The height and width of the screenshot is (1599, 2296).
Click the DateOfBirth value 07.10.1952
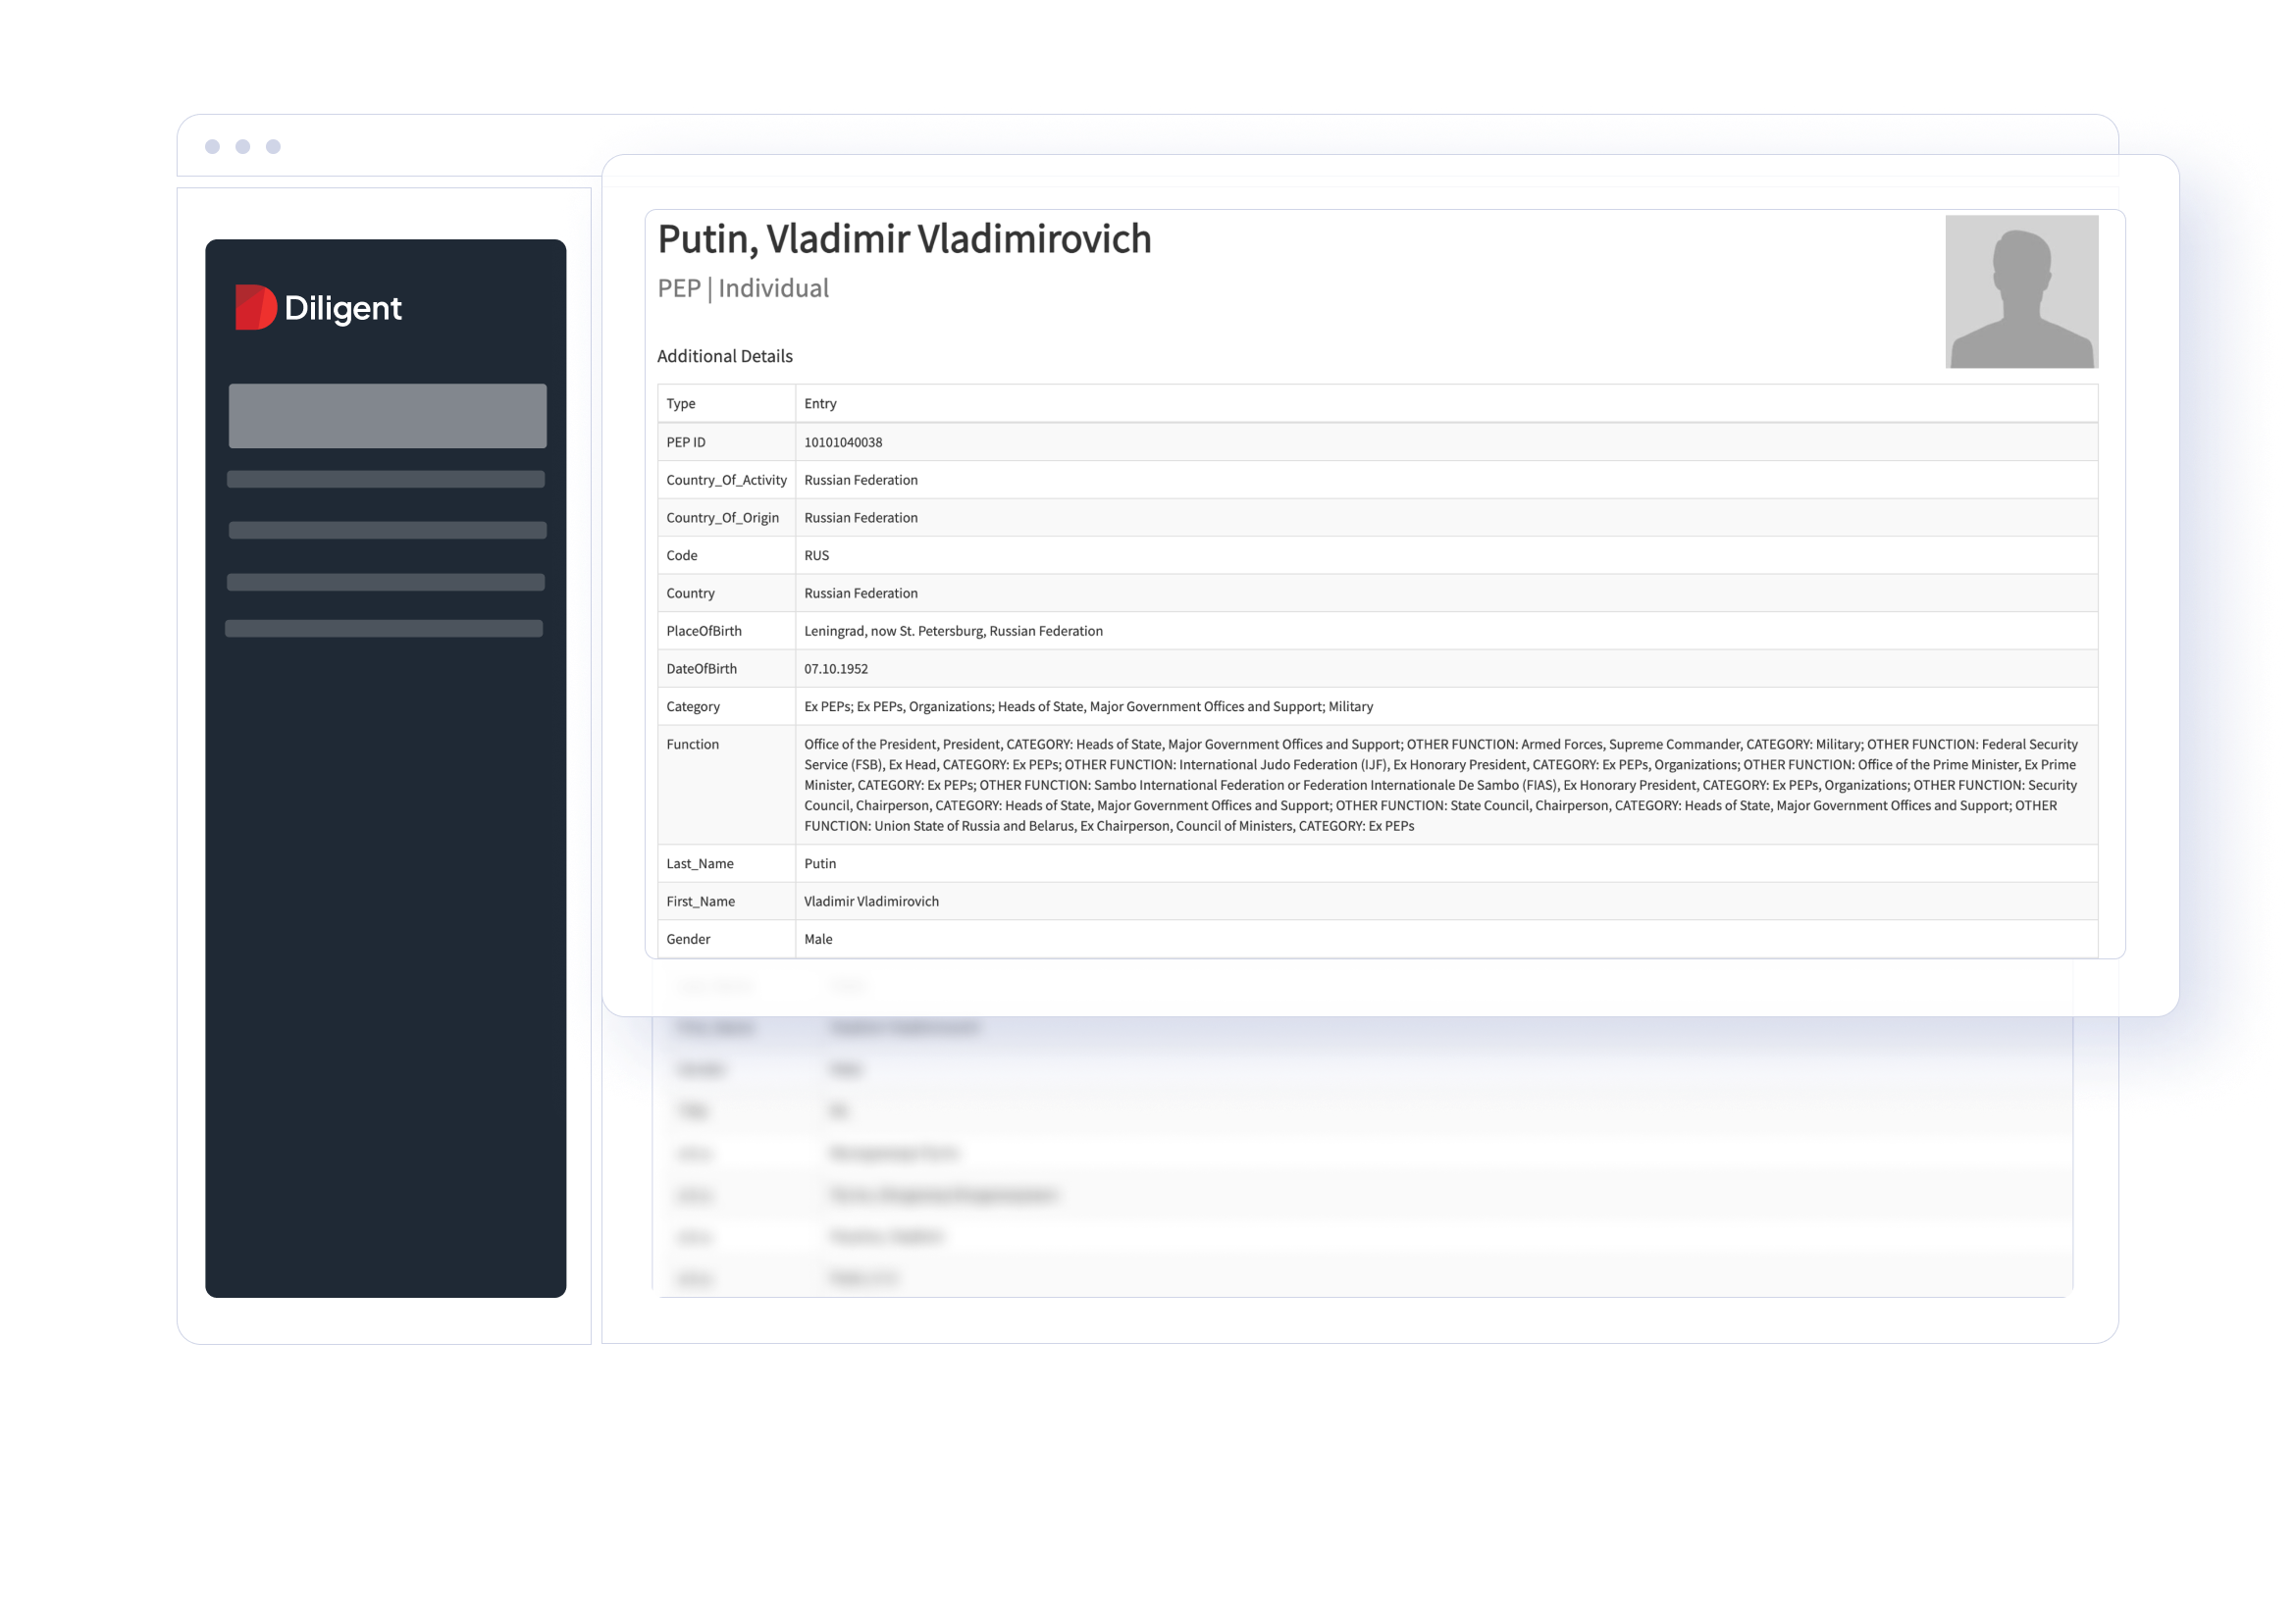(x=835, y=669)
